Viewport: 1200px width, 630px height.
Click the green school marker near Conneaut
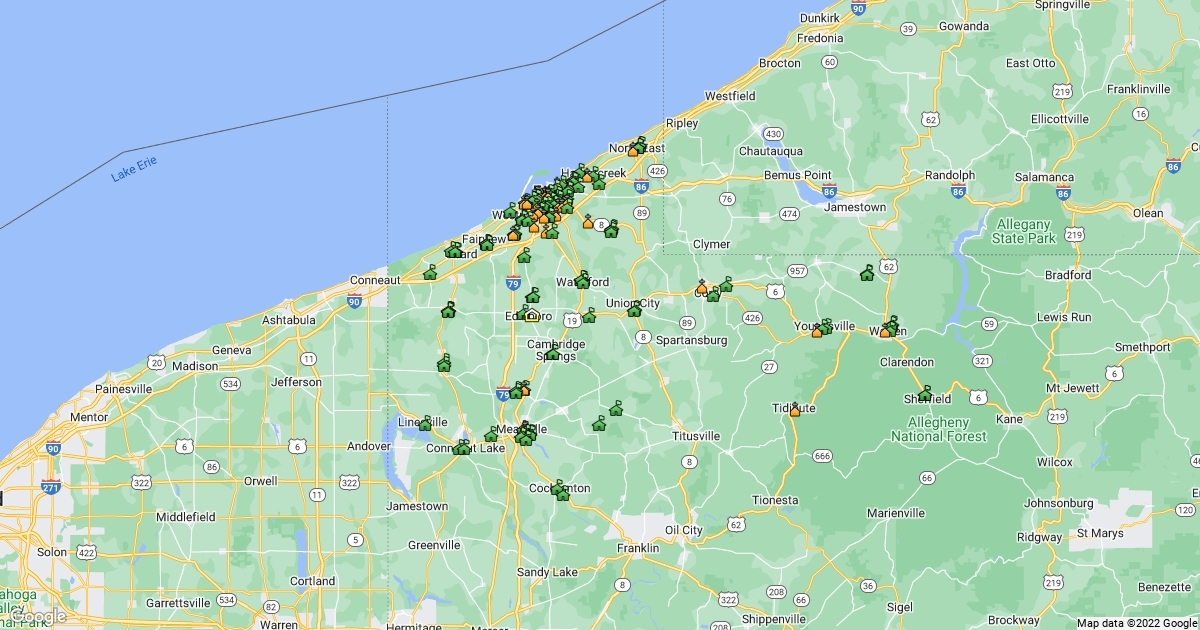point(431,273)
